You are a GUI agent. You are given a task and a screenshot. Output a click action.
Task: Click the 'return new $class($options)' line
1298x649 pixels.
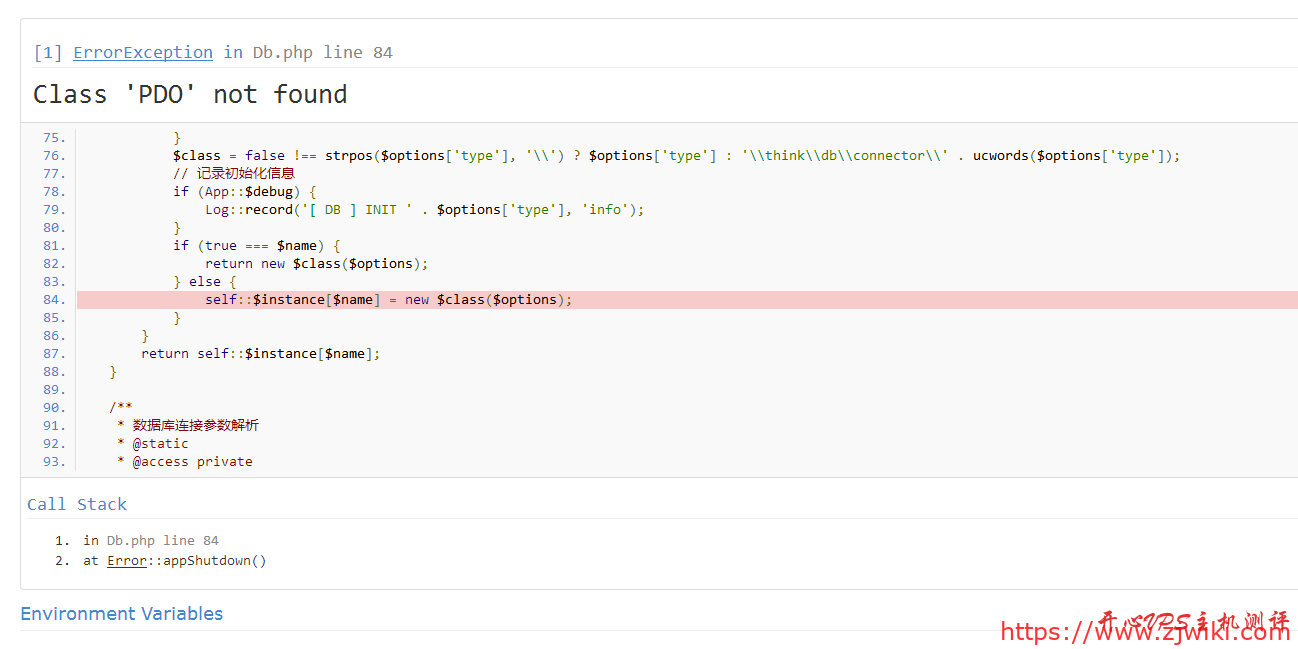click(x=316, y=264)
